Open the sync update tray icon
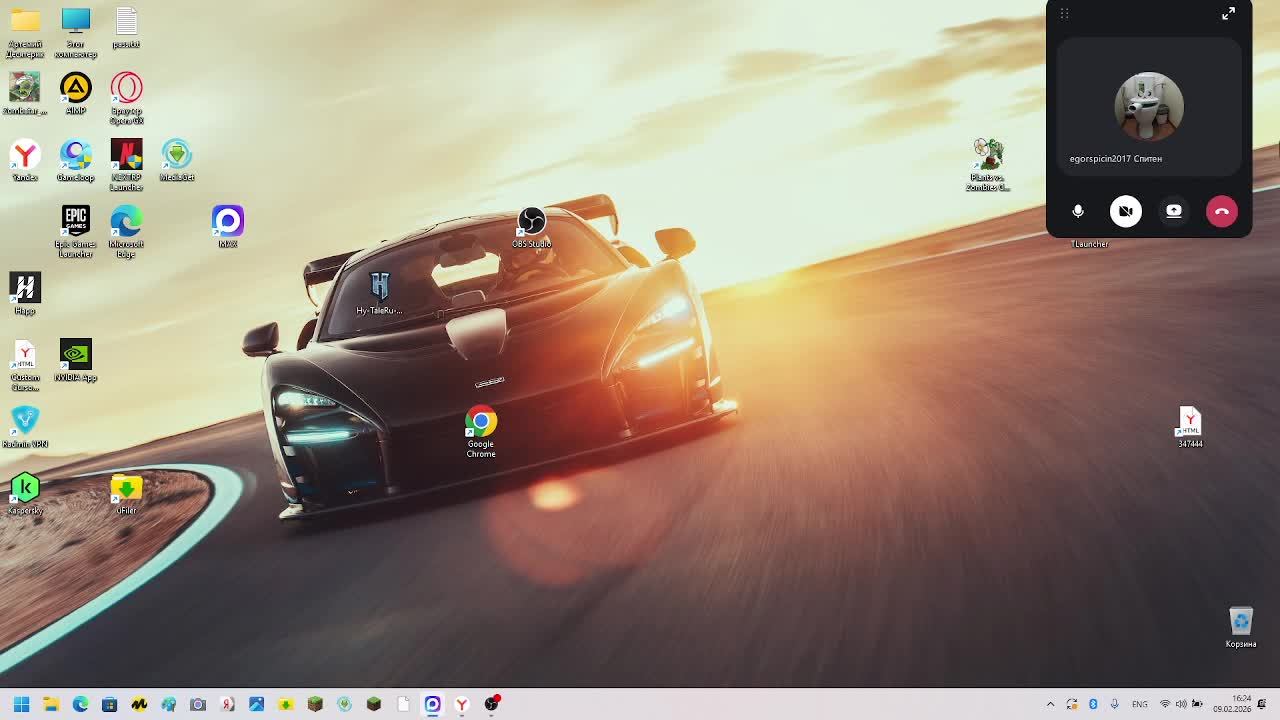 point(1072,704)
